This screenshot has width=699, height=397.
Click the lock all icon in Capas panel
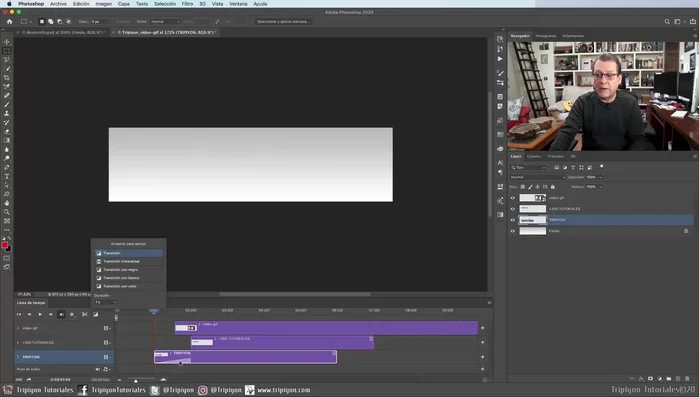click(x=553, y=187)
